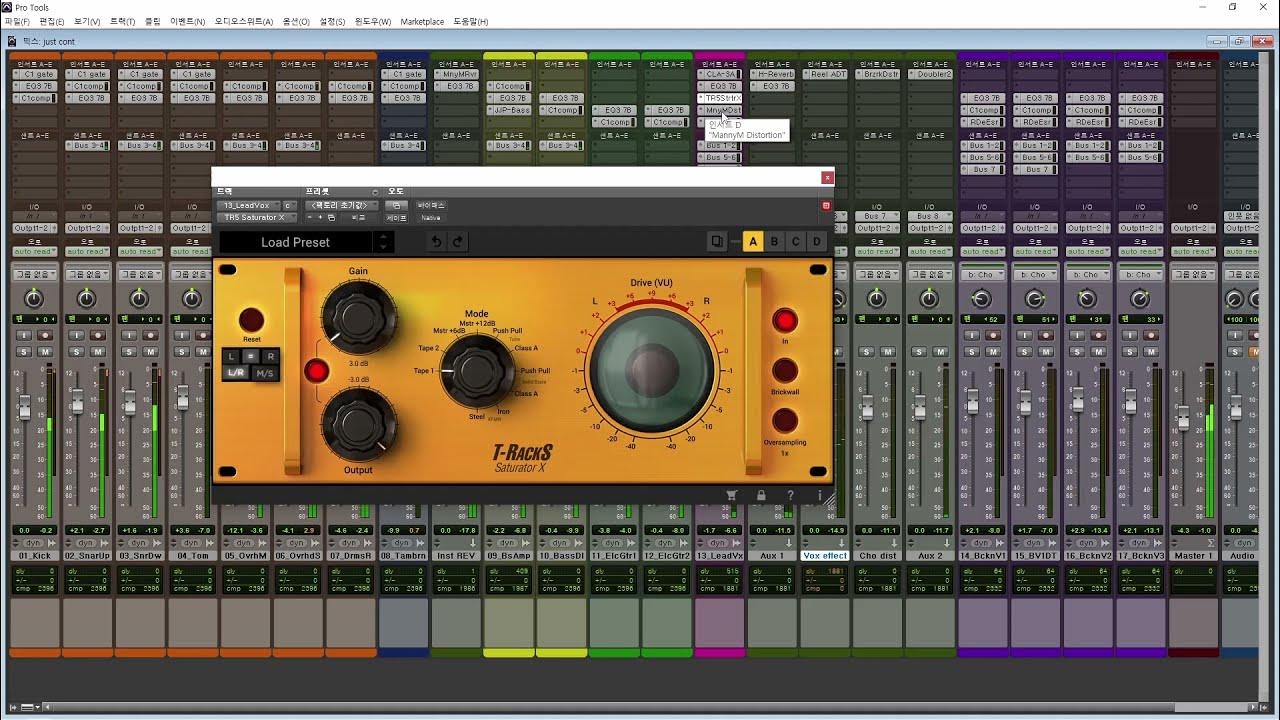Open the auto read dropdown on 01_Kick
The image size is (1280, 720).
tap(34, 251)
